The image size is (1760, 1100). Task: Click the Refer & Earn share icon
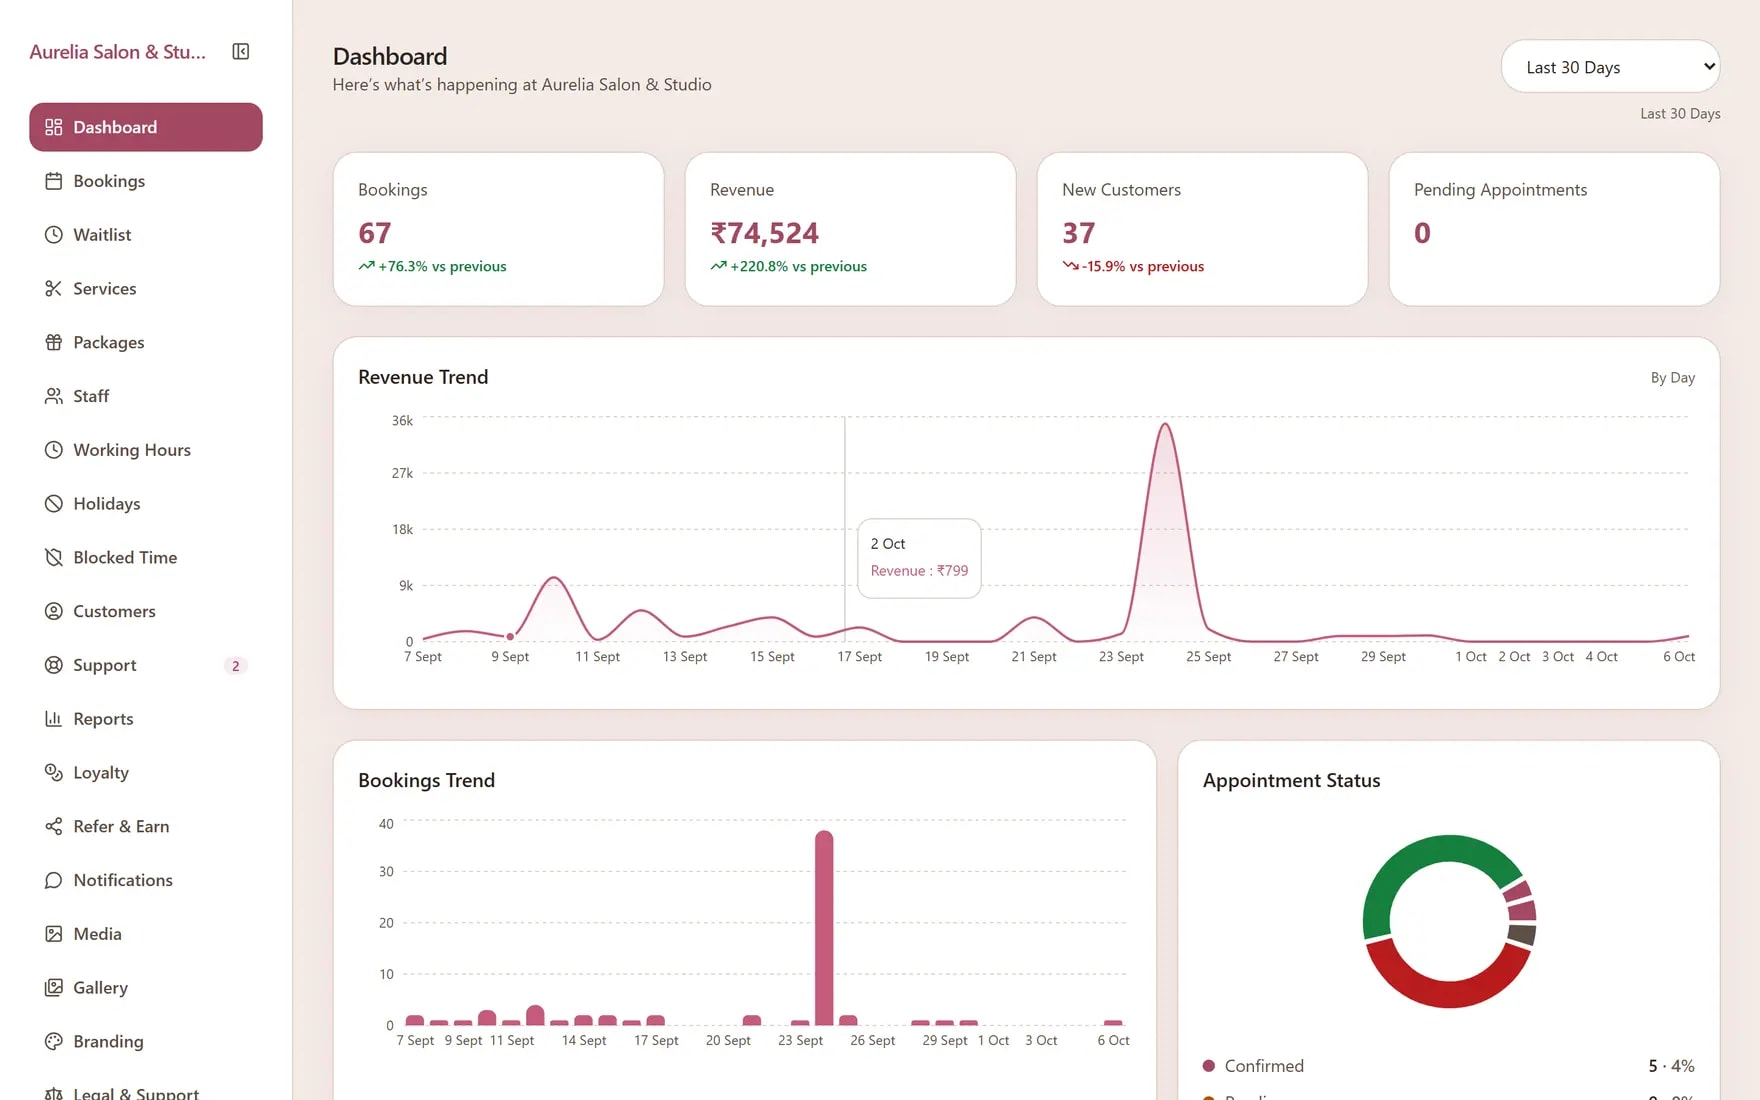[x=54, y=826]
